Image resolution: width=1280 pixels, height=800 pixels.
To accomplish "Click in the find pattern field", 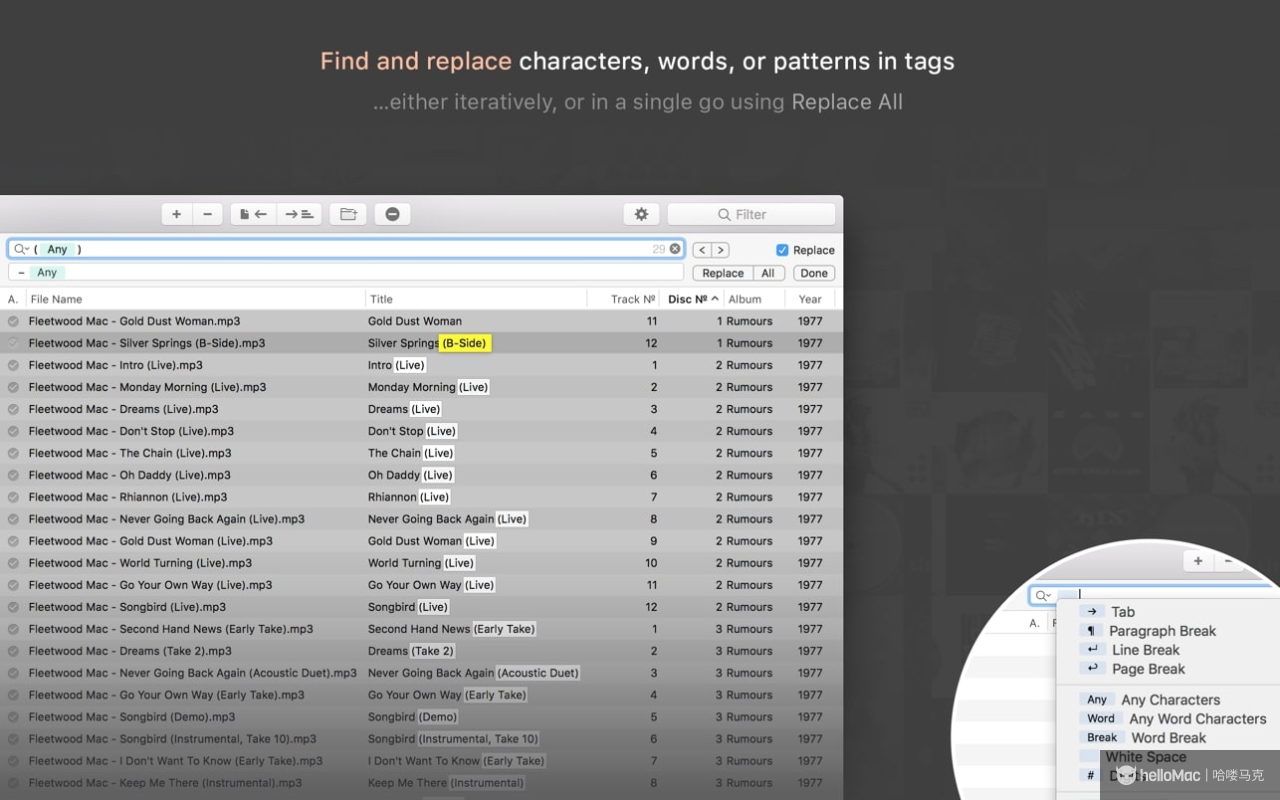I will (x=346, y=249).
